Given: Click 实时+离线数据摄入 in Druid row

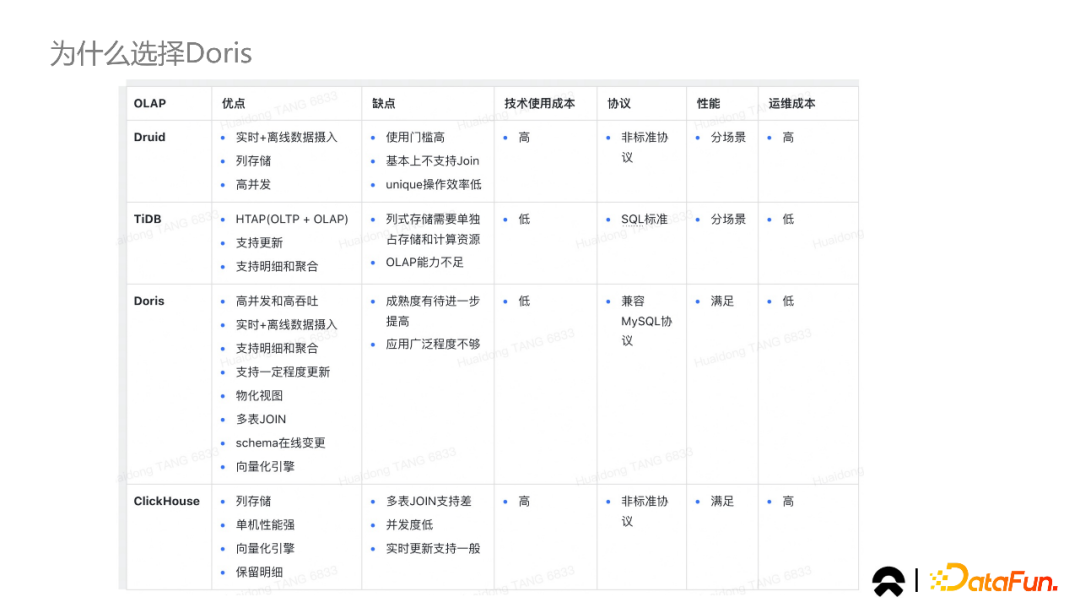Looking at the screenshot, I should click(x=287, y=137).
